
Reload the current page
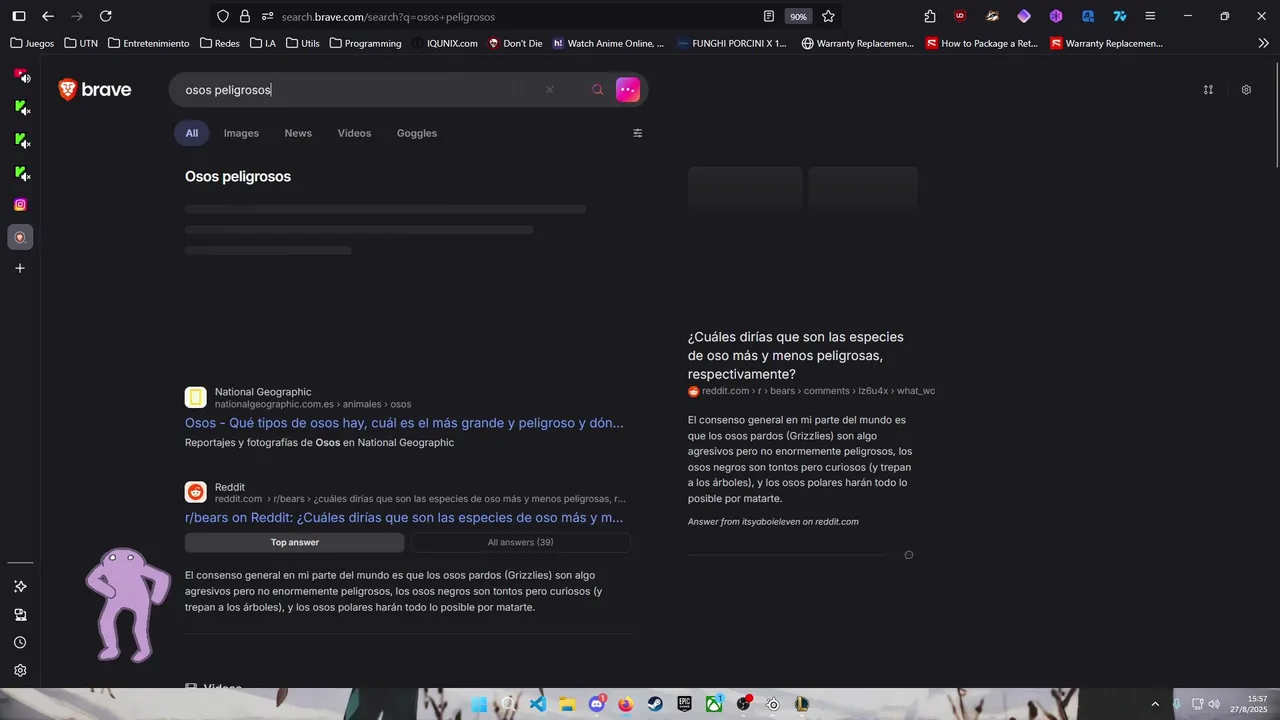[106, 16]
